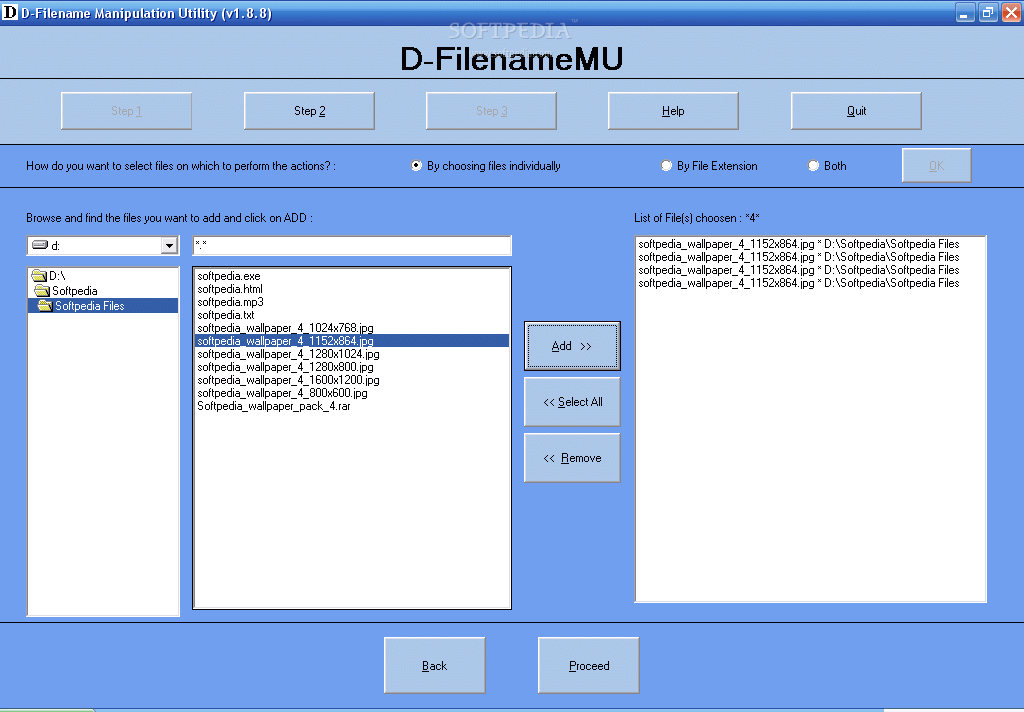Click the drive icon in drive selector
1024x712 pixels.
tap(40, 245)
